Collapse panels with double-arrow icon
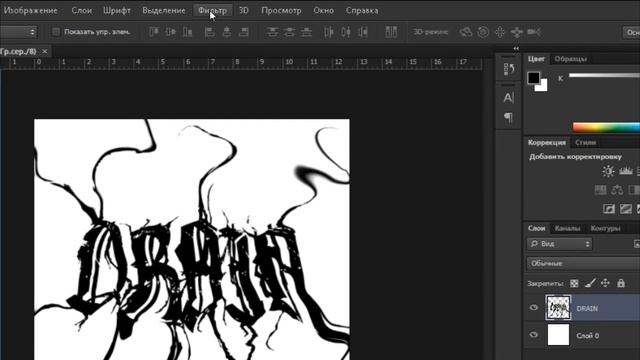This screenshot has width=640, height=360. pyautogui.click(x=516, y=49)
